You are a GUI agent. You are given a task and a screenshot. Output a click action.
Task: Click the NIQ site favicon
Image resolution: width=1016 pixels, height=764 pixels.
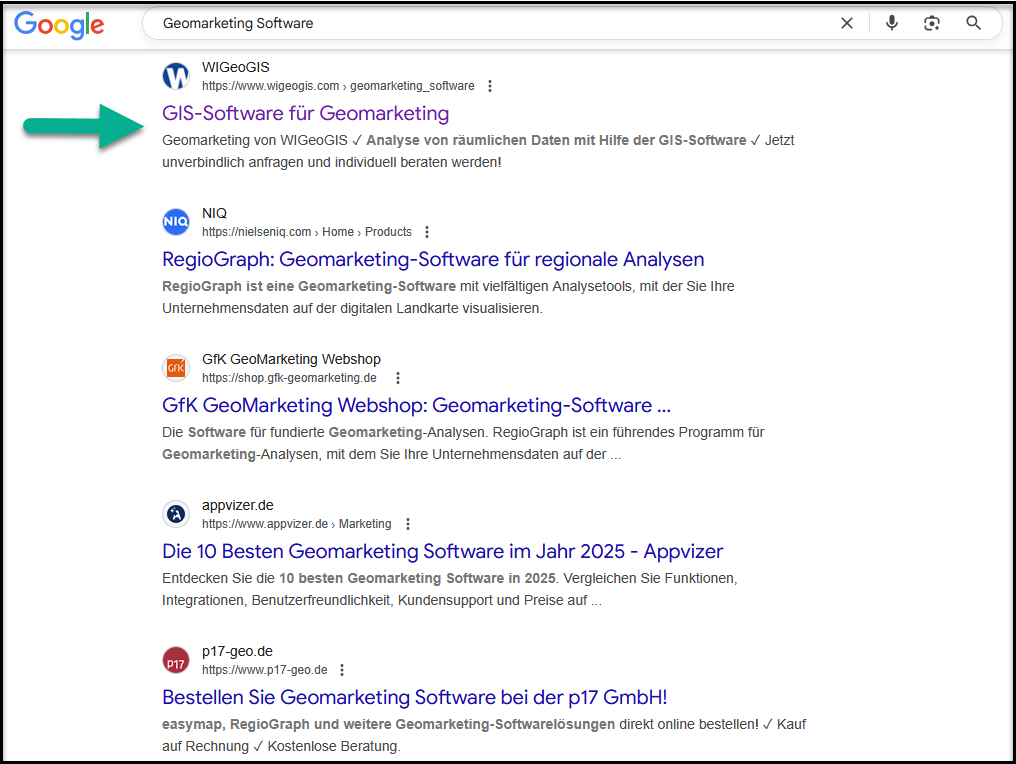tap(176, 221)
